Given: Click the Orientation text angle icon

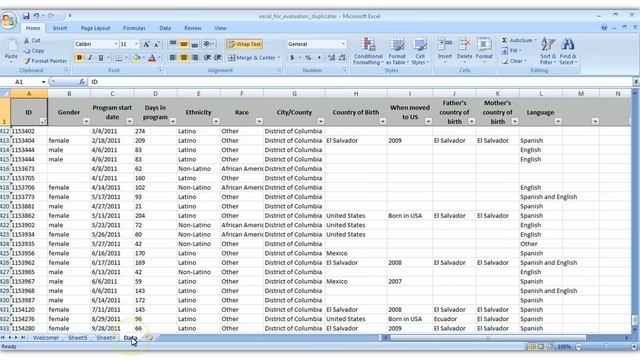Looking at the screenshot, I should pos(208,44).
